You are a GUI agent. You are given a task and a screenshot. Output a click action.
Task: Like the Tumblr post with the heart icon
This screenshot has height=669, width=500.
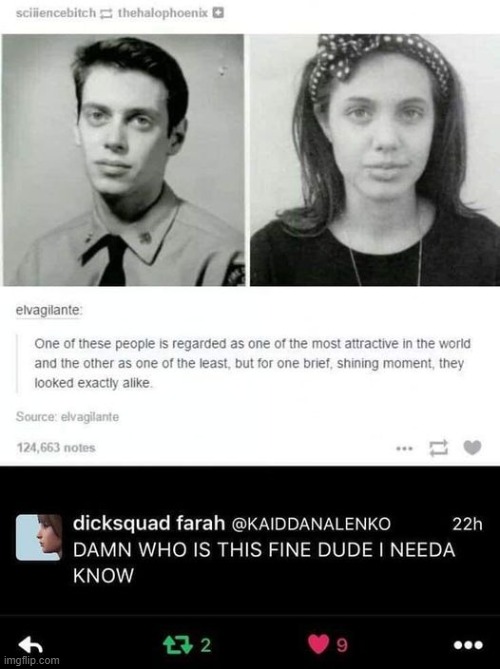click(x=472, y=448)
